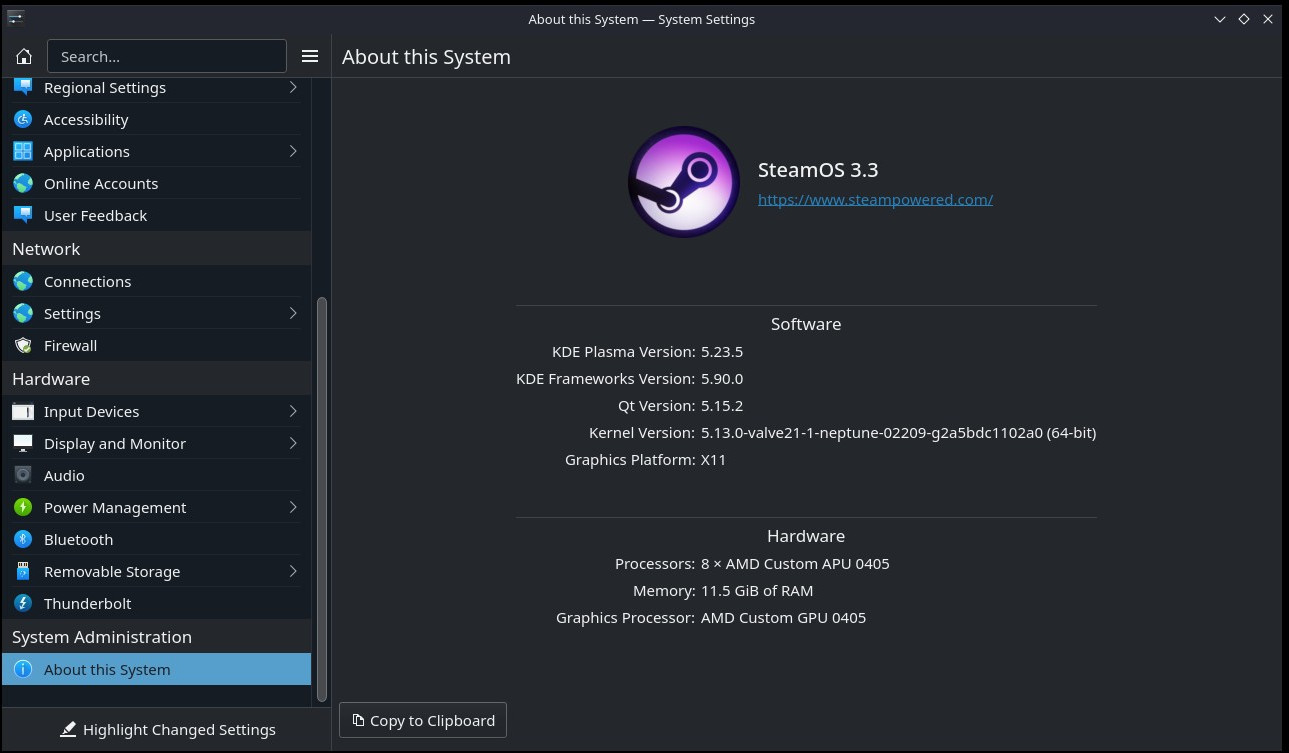The width and height of the screenshot is (1289, 753).
Task: Click the Removable Storage icon
Action: pyautogui.click(x=23, y=571)
